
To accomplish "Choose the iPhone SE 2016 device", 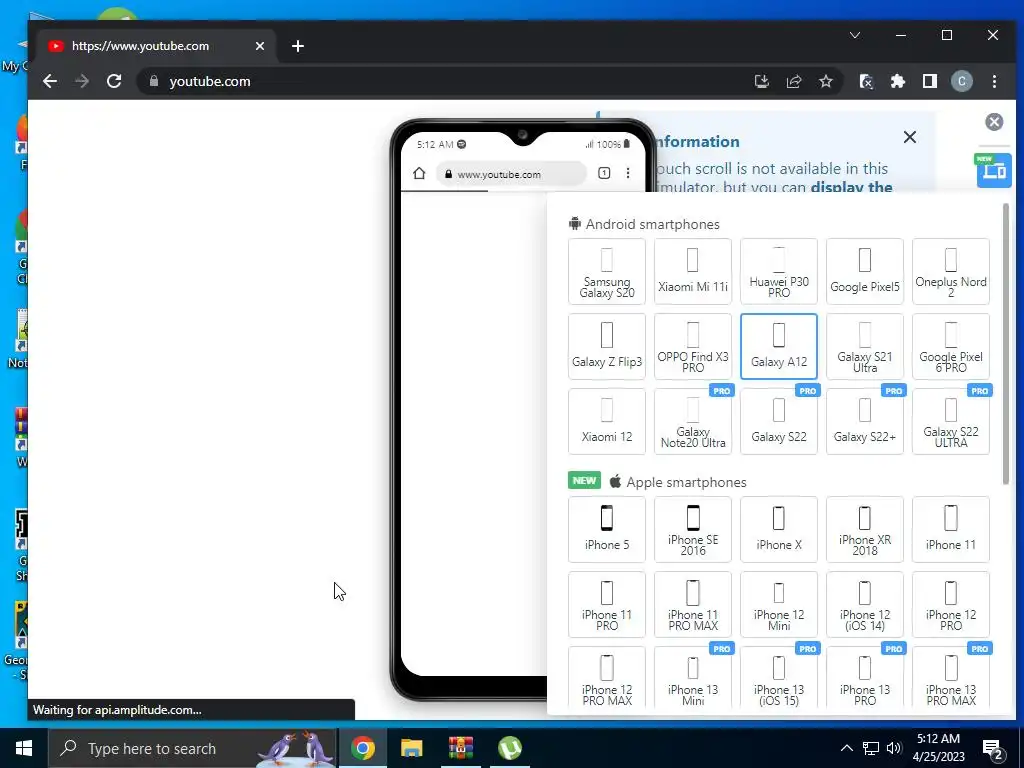I will 693,529.
